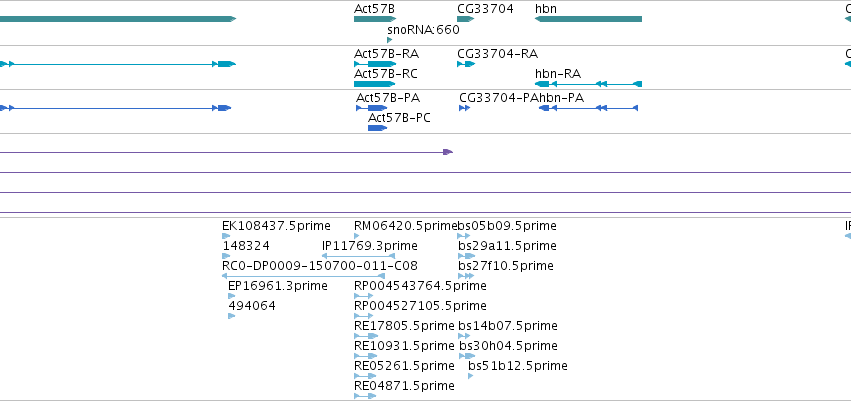Select the EK108437.5prime EST arrow
Image resolution: width=851 pixels, height=401 pixels.
click(226, 236)
